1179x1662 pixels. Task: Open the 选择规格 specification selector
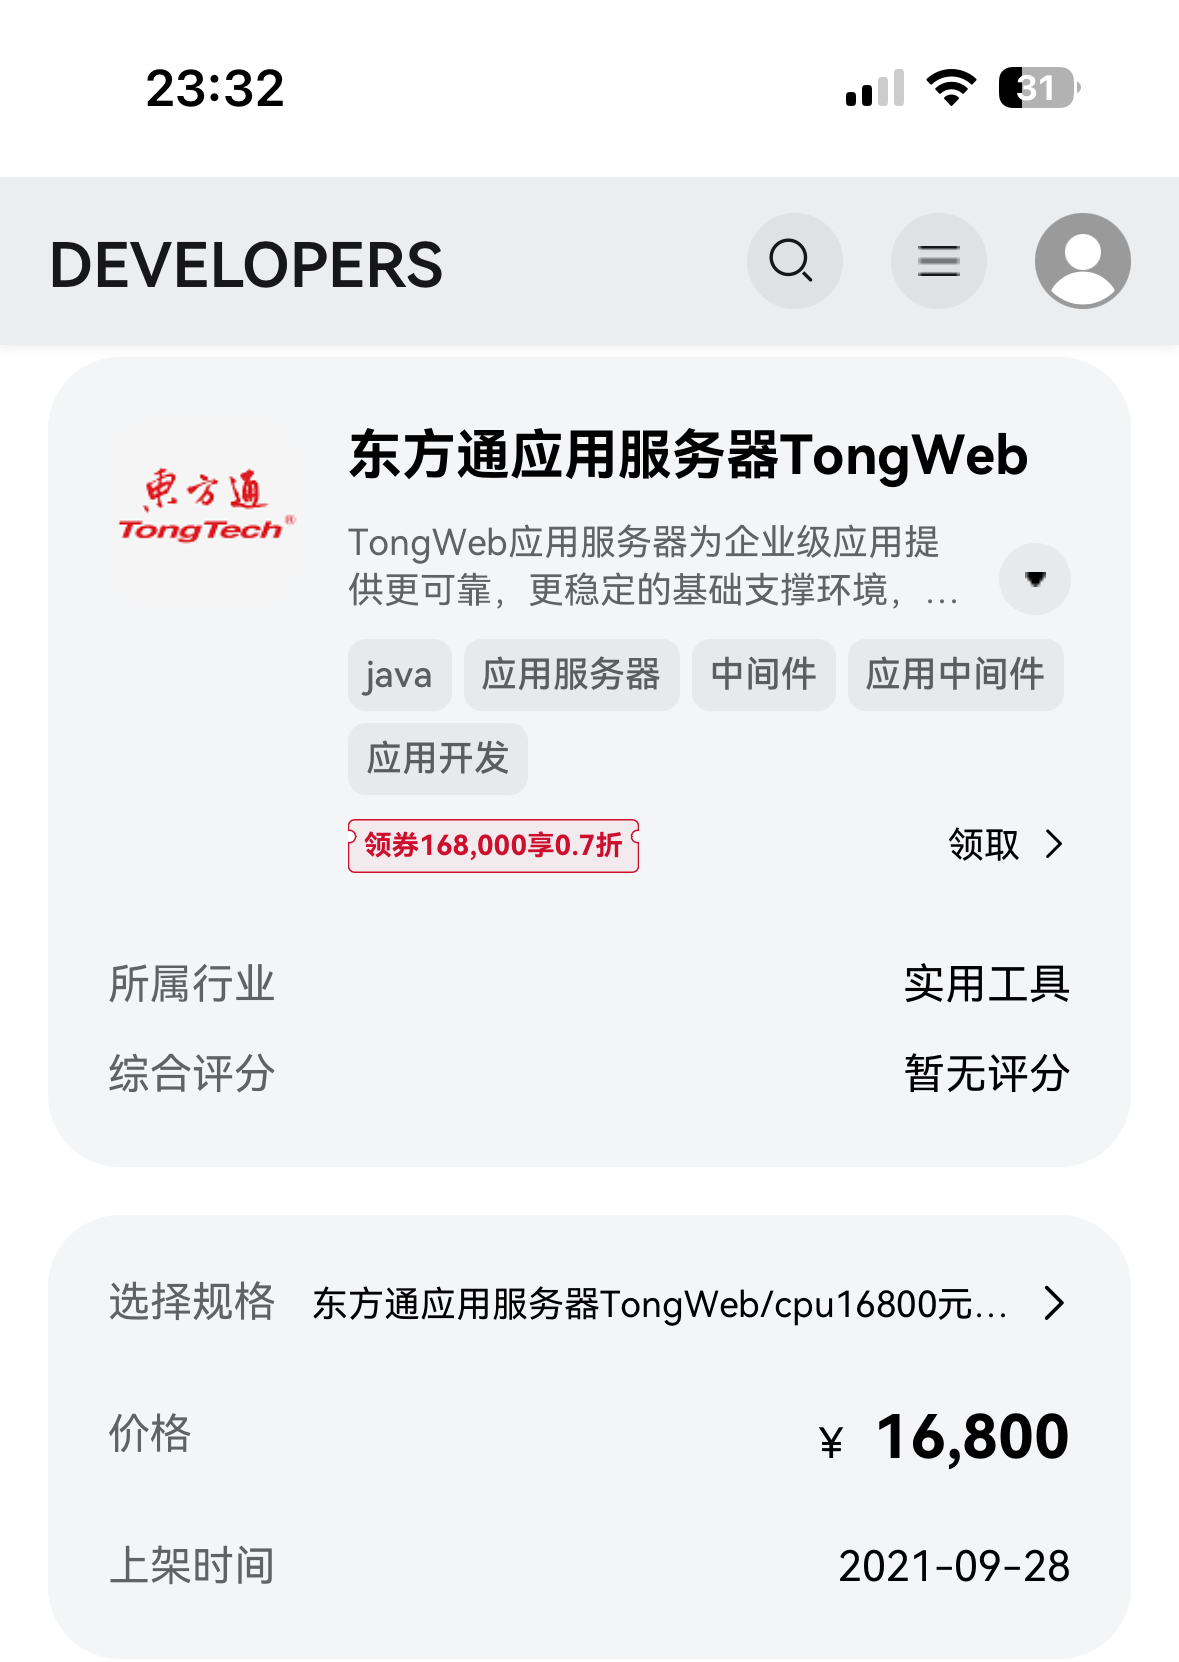point(589,1303)
